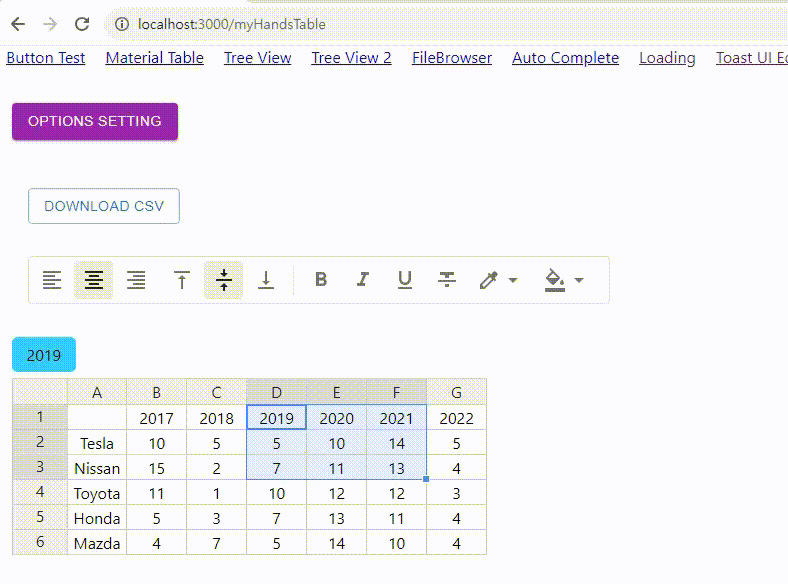Screen dimensions: 788x584
Task: Select row 3 header
Action: coord(40,467)
